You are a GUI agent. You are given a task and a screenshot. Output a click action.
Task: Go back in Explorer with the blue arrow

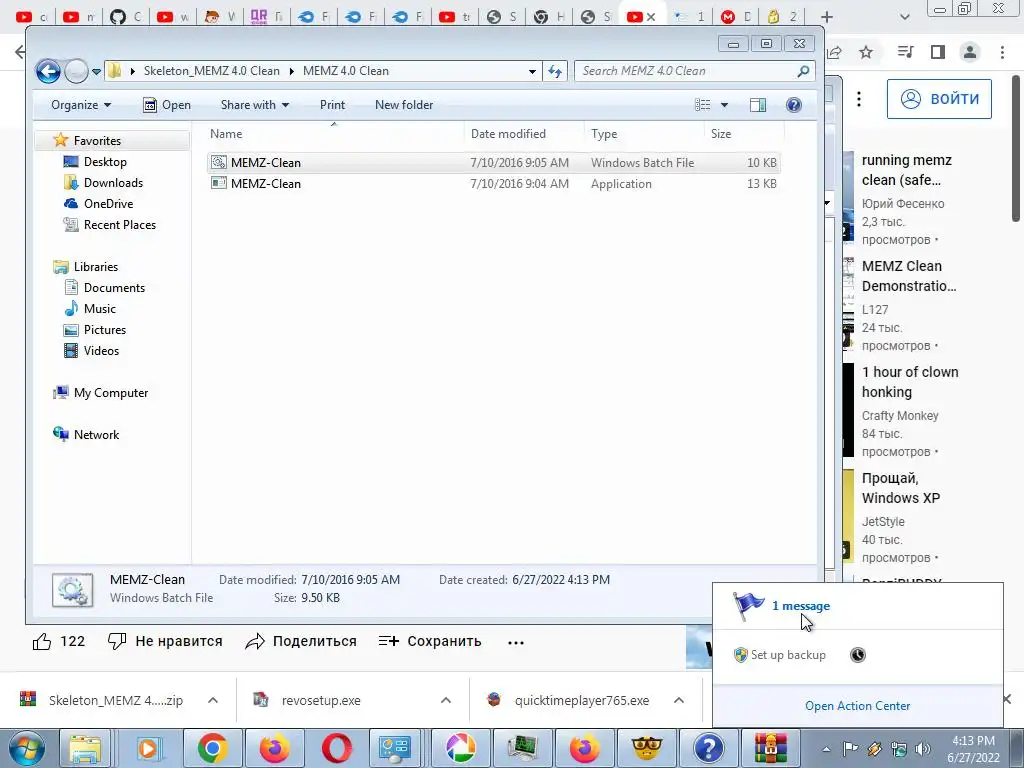[x=48, y=71]
